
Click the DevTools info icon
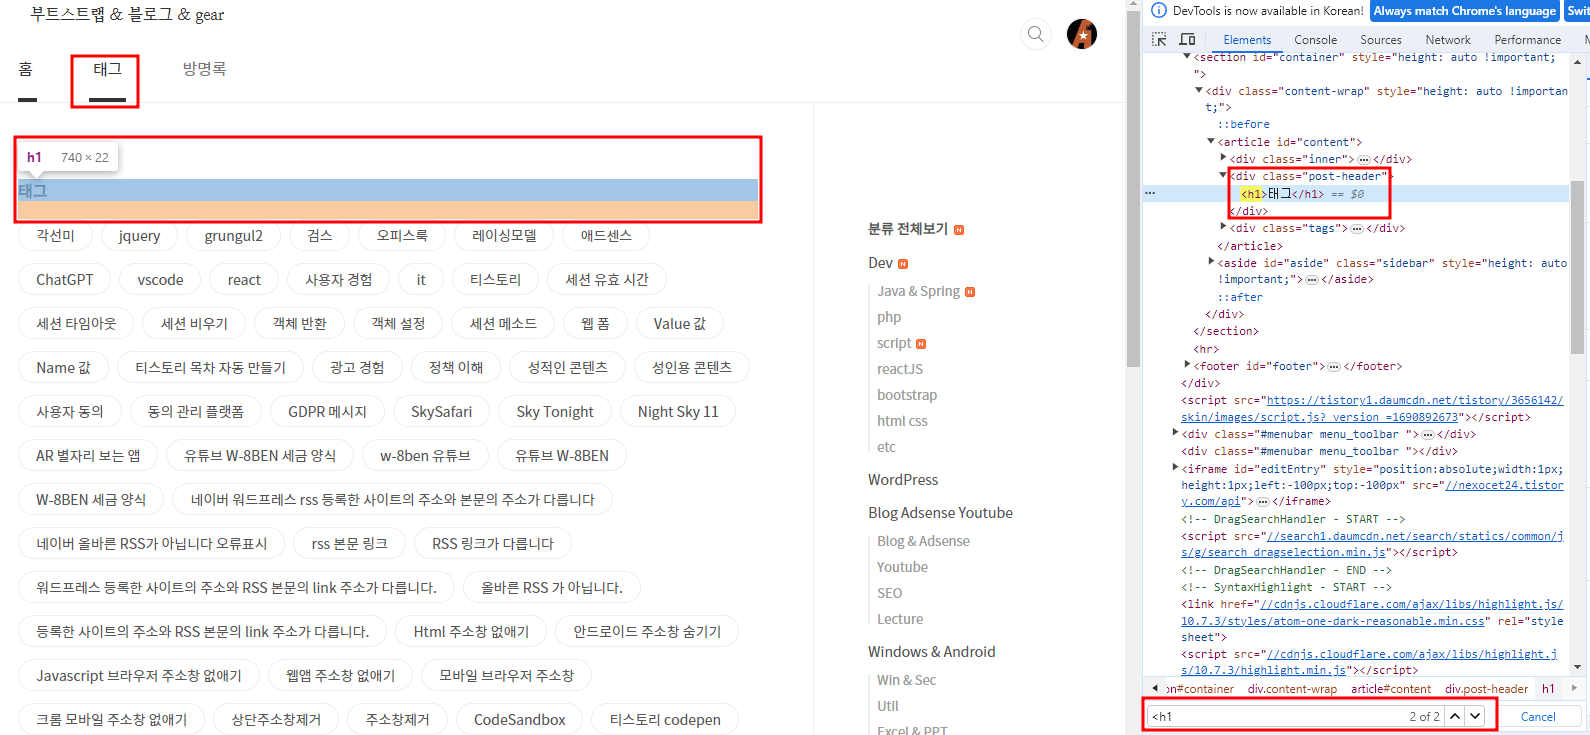(x=1159, y=11)
